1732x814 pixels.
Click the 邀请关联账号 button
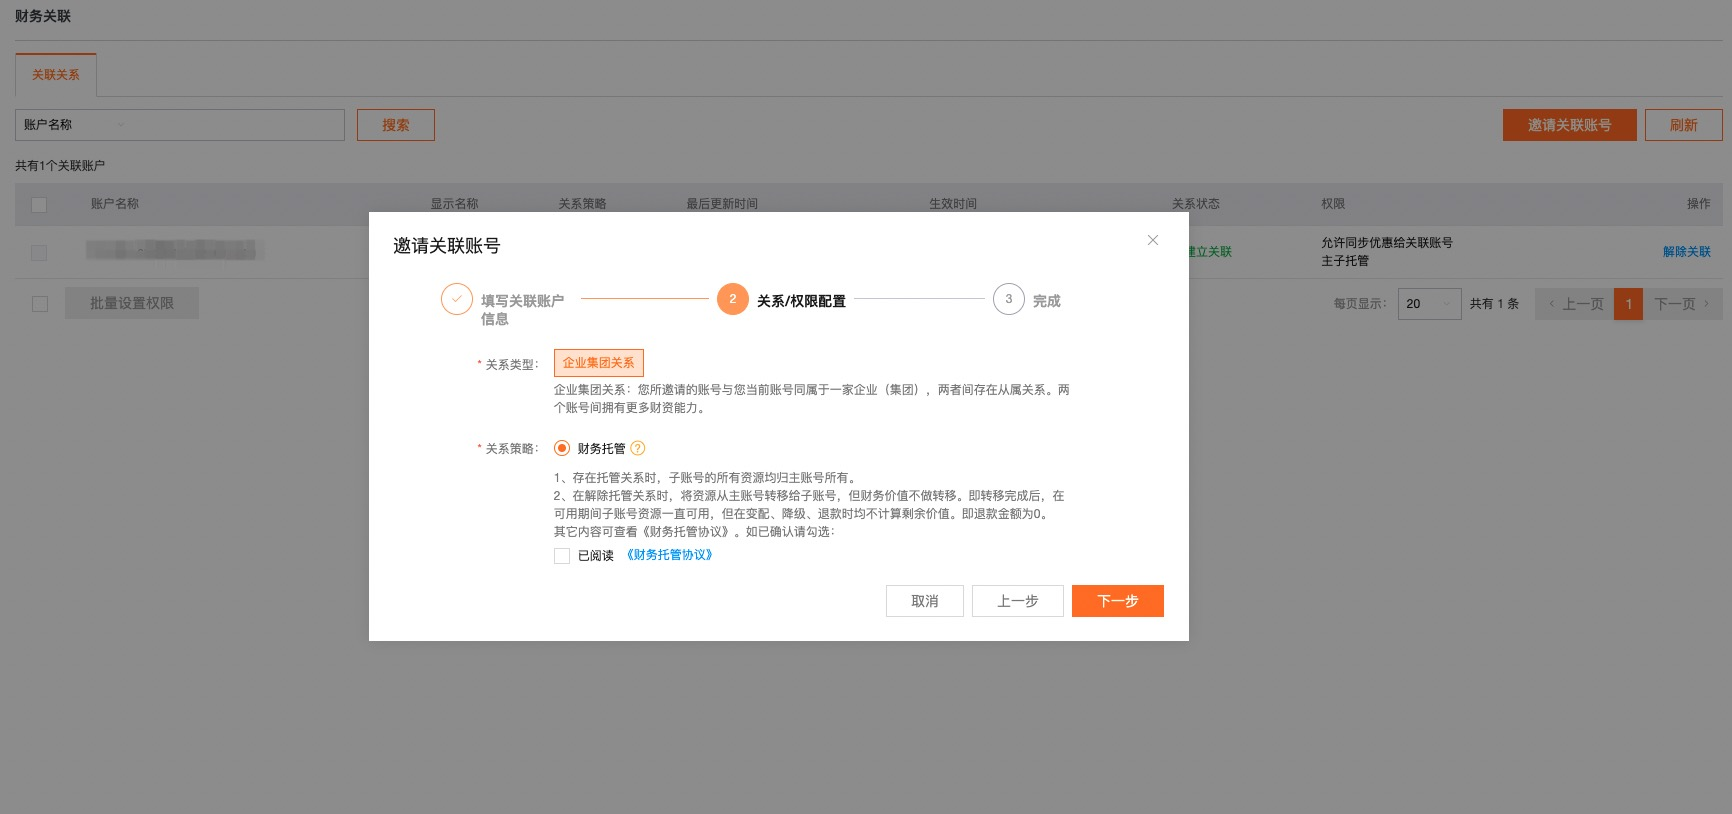coord(1570,125)
